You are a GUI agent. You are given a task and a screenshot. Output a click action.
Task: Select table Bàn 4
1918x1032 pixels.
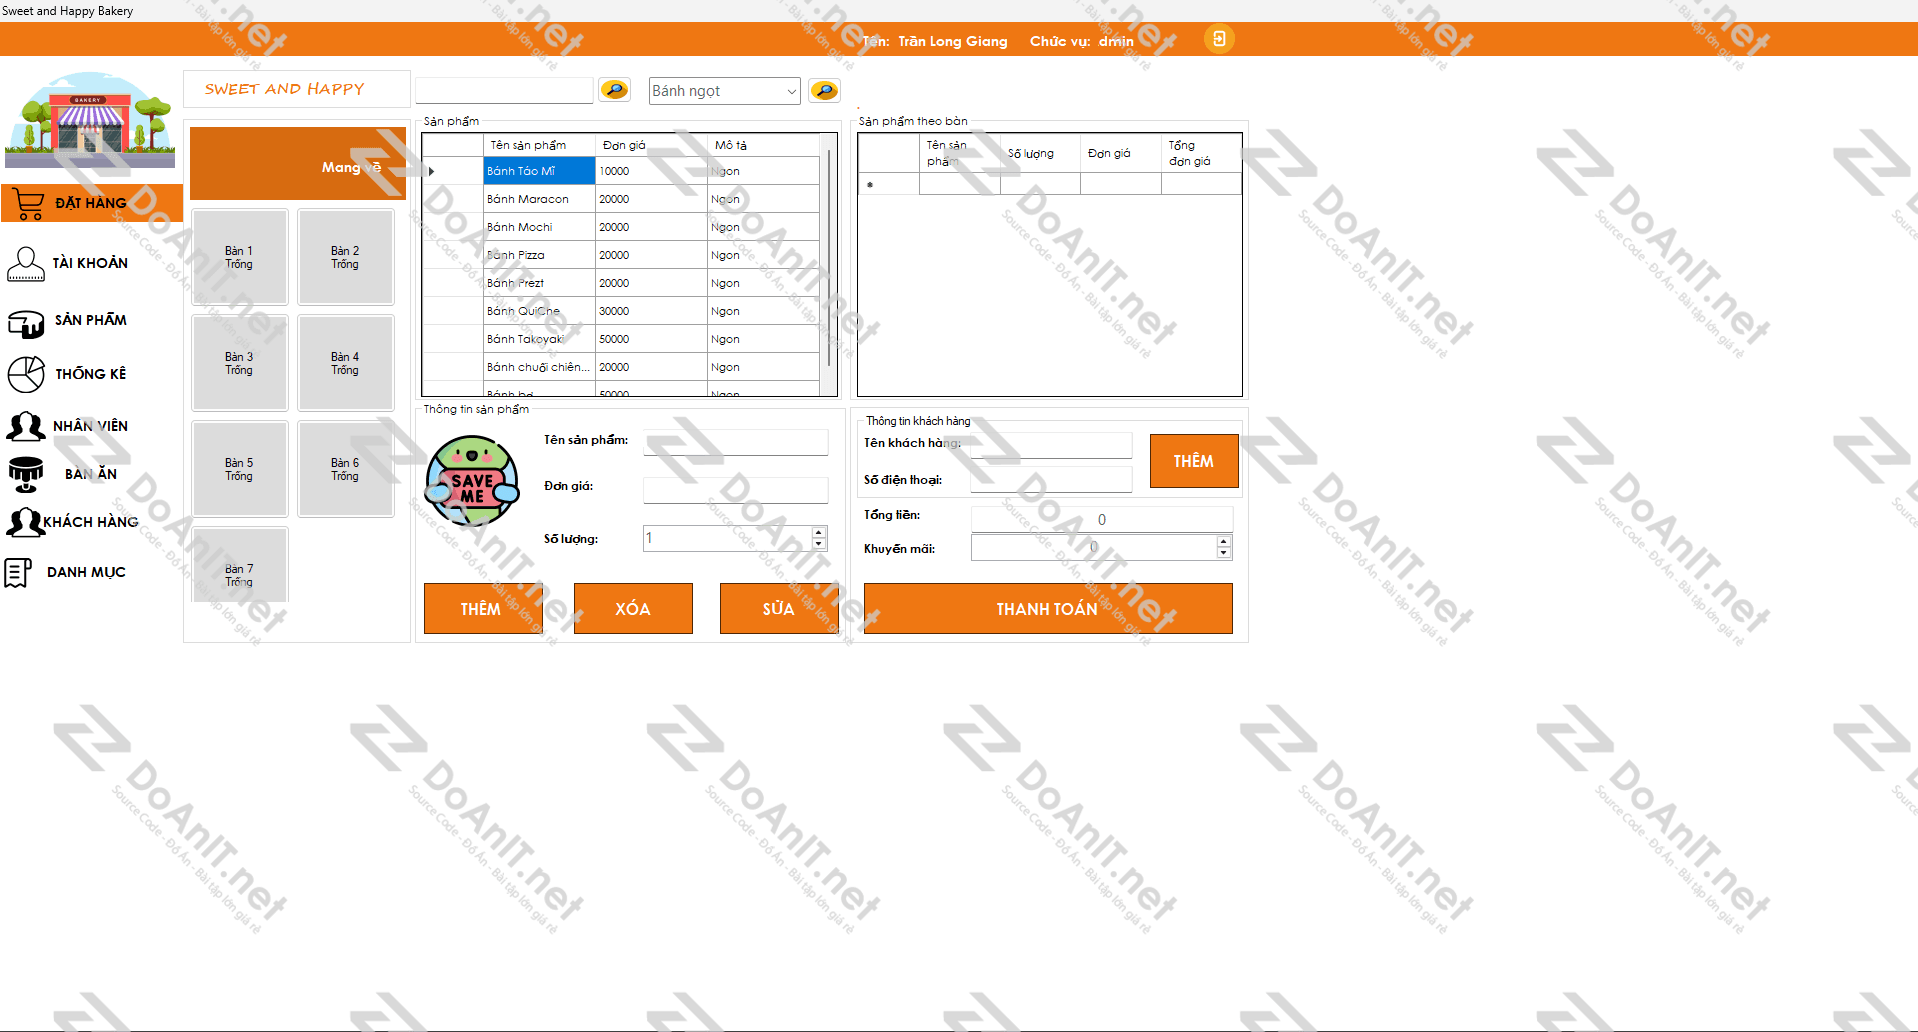[346, 363]
